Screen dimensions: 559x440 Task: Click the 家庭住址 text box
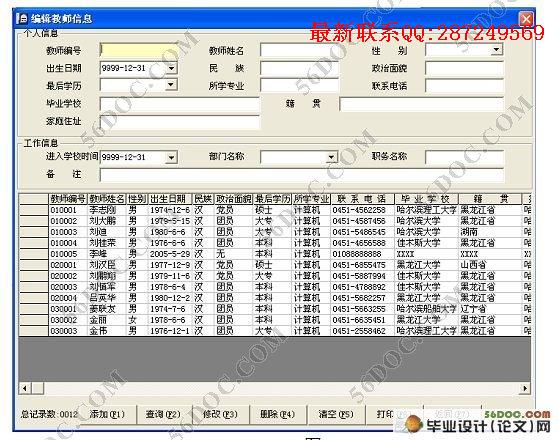point(180,122)
